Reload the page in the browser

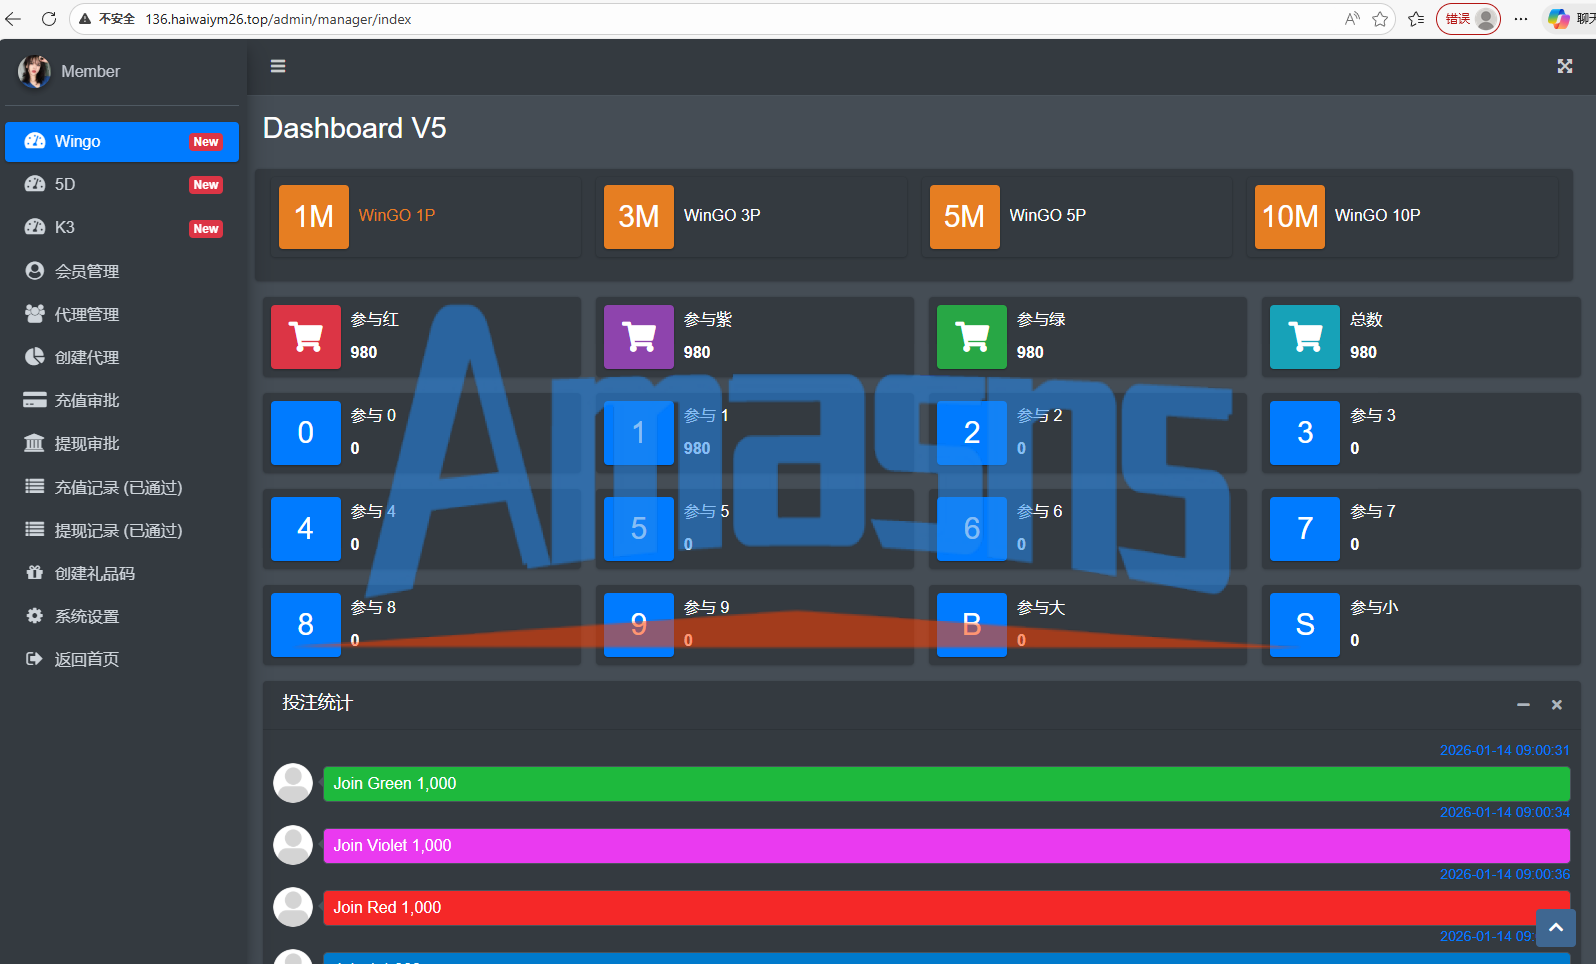(x=48, y=19)
